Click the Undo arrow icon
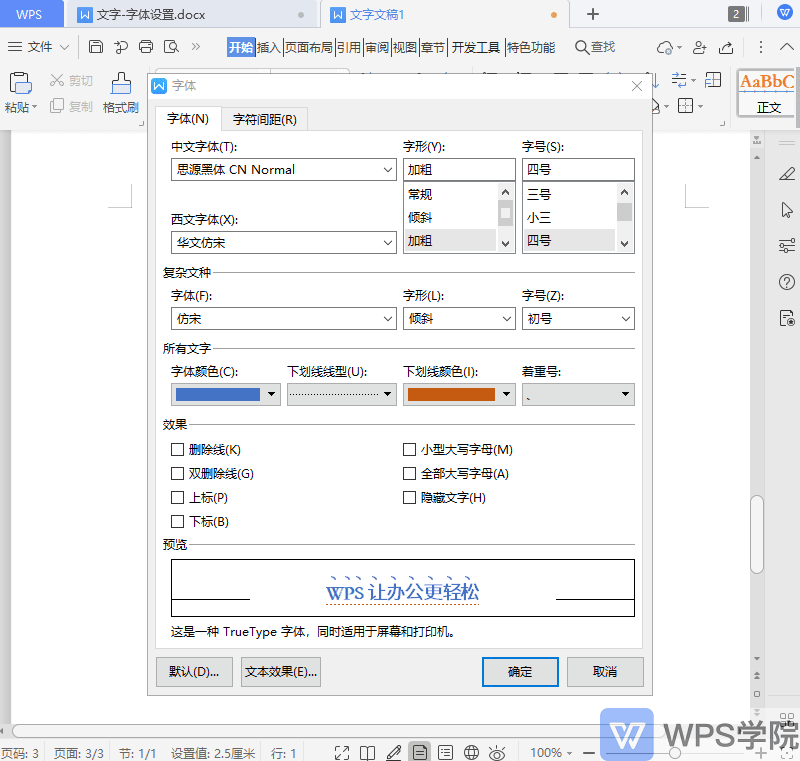 (121, 47)
